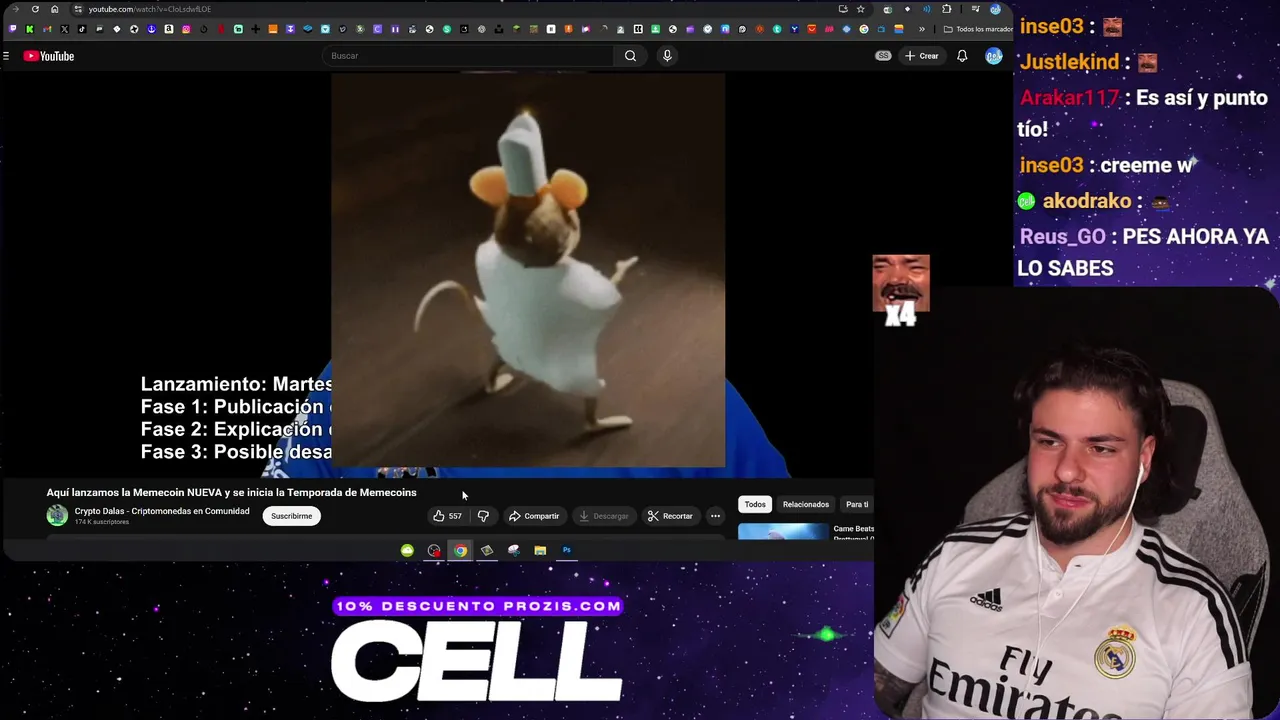Screen dimensions: 1280x720
Task: Open the Came Beats recommended video thumbnail
Action: (x=783, y=531)
